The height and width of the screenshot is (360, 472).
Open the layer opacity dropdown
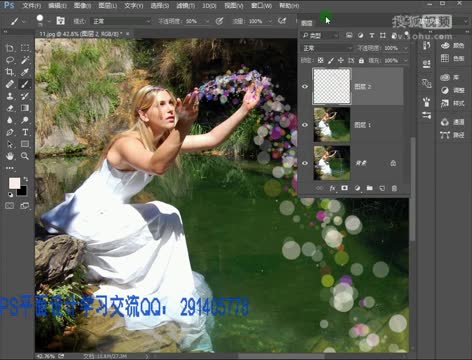click(x=406, y=48)
